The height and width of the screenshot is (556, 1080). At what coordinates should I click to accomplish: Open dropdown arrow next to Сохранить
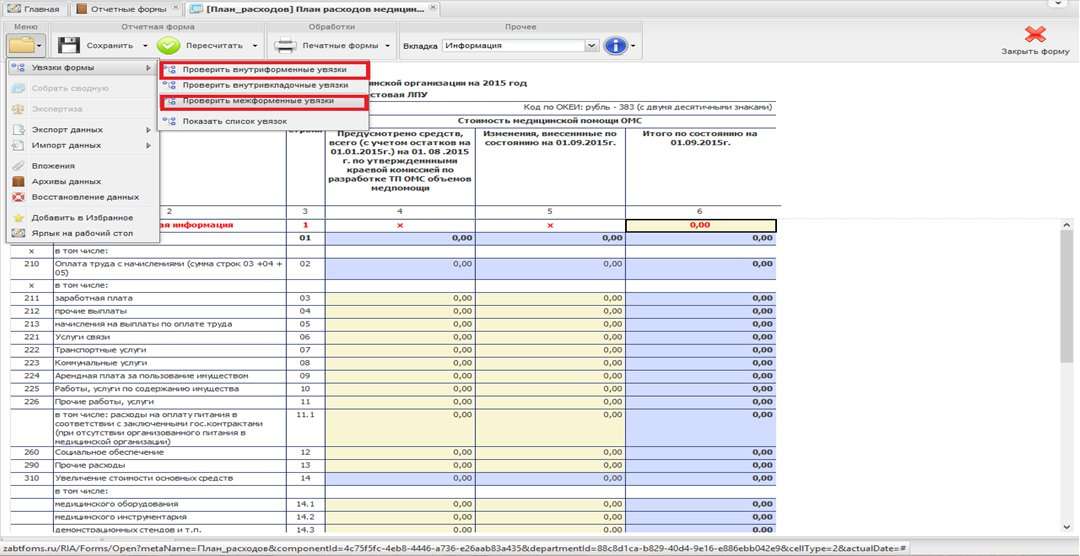(145, 46)
